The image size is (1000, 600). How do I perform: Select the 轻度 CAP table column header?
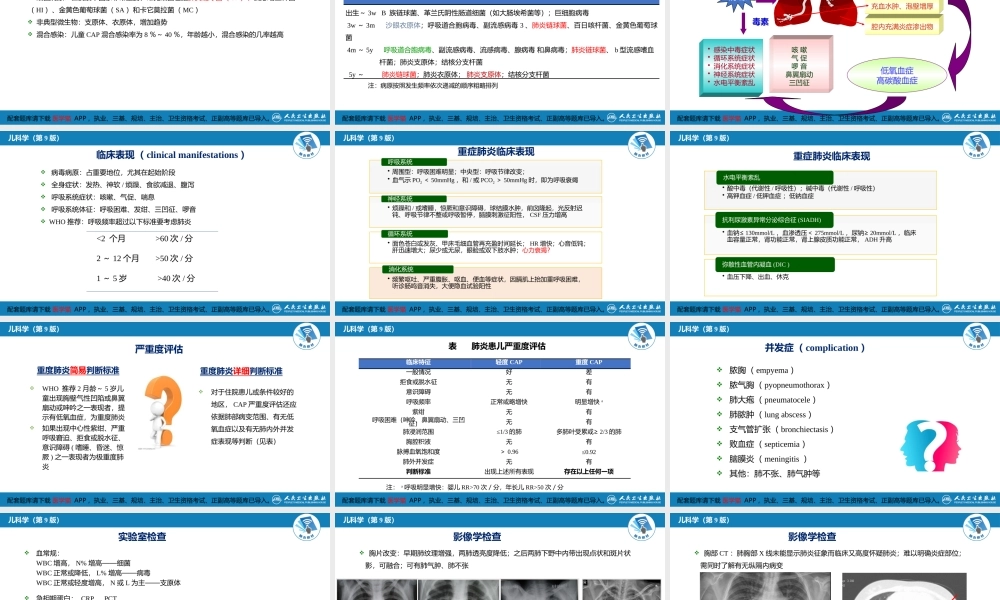pos(509,361)
